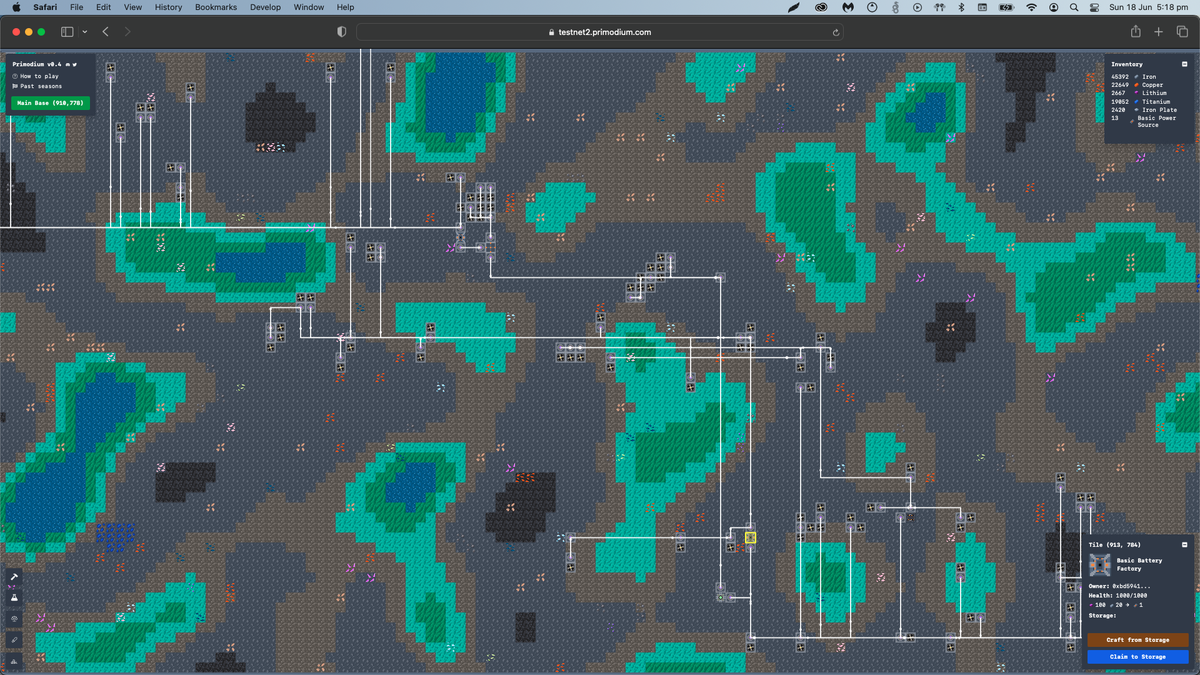The image size is (1200, 675).
Task: Open Bluetooth status in the menu bar
Action: tap(960, 7)
